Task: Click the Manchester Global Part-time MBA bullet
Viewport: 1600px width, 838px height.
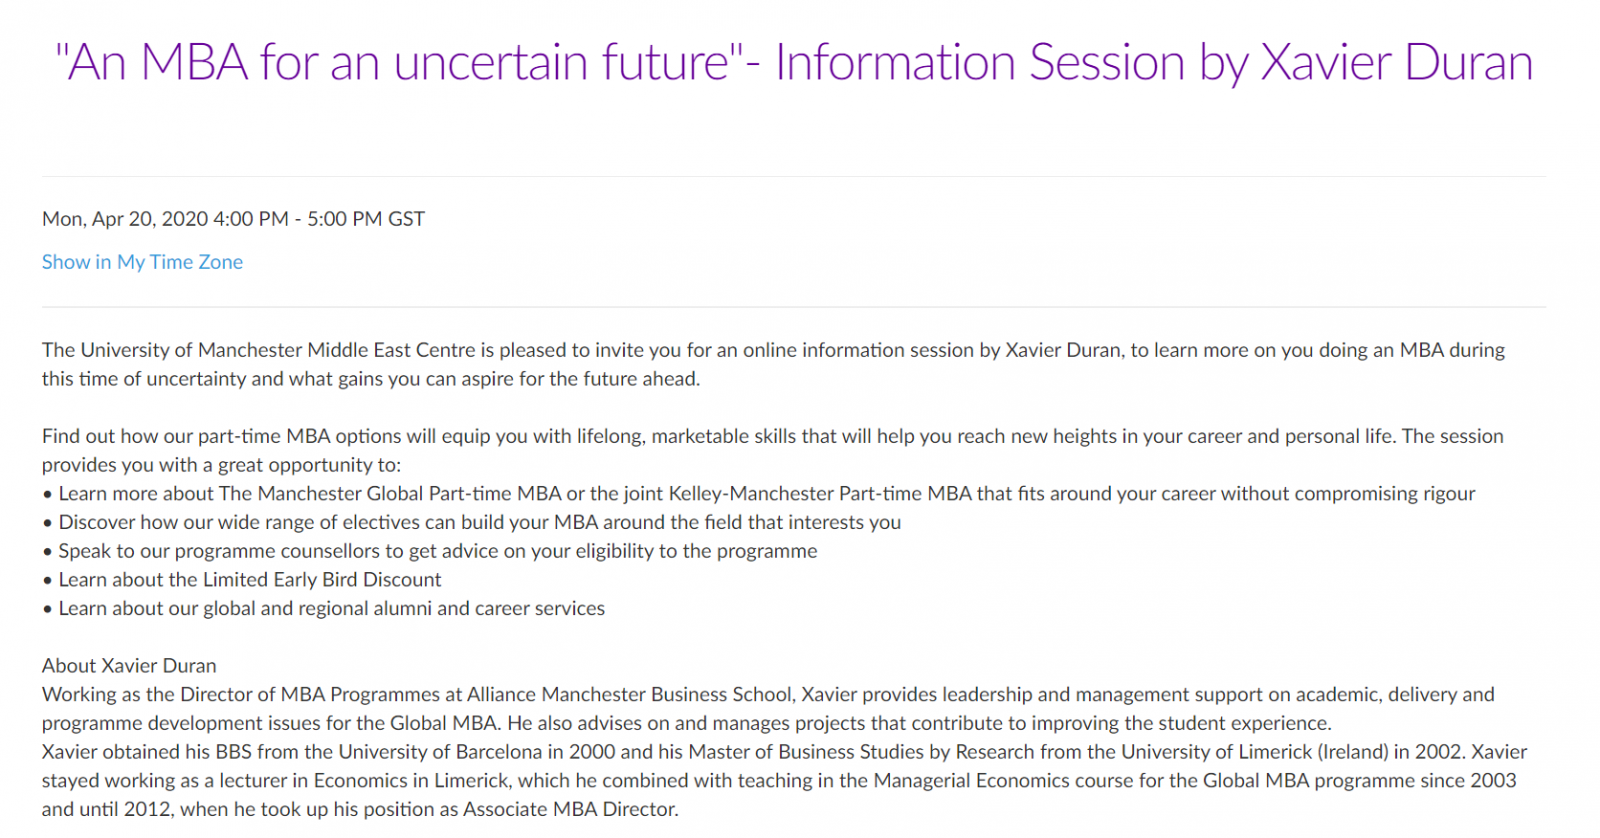Action: click(759, 493)
